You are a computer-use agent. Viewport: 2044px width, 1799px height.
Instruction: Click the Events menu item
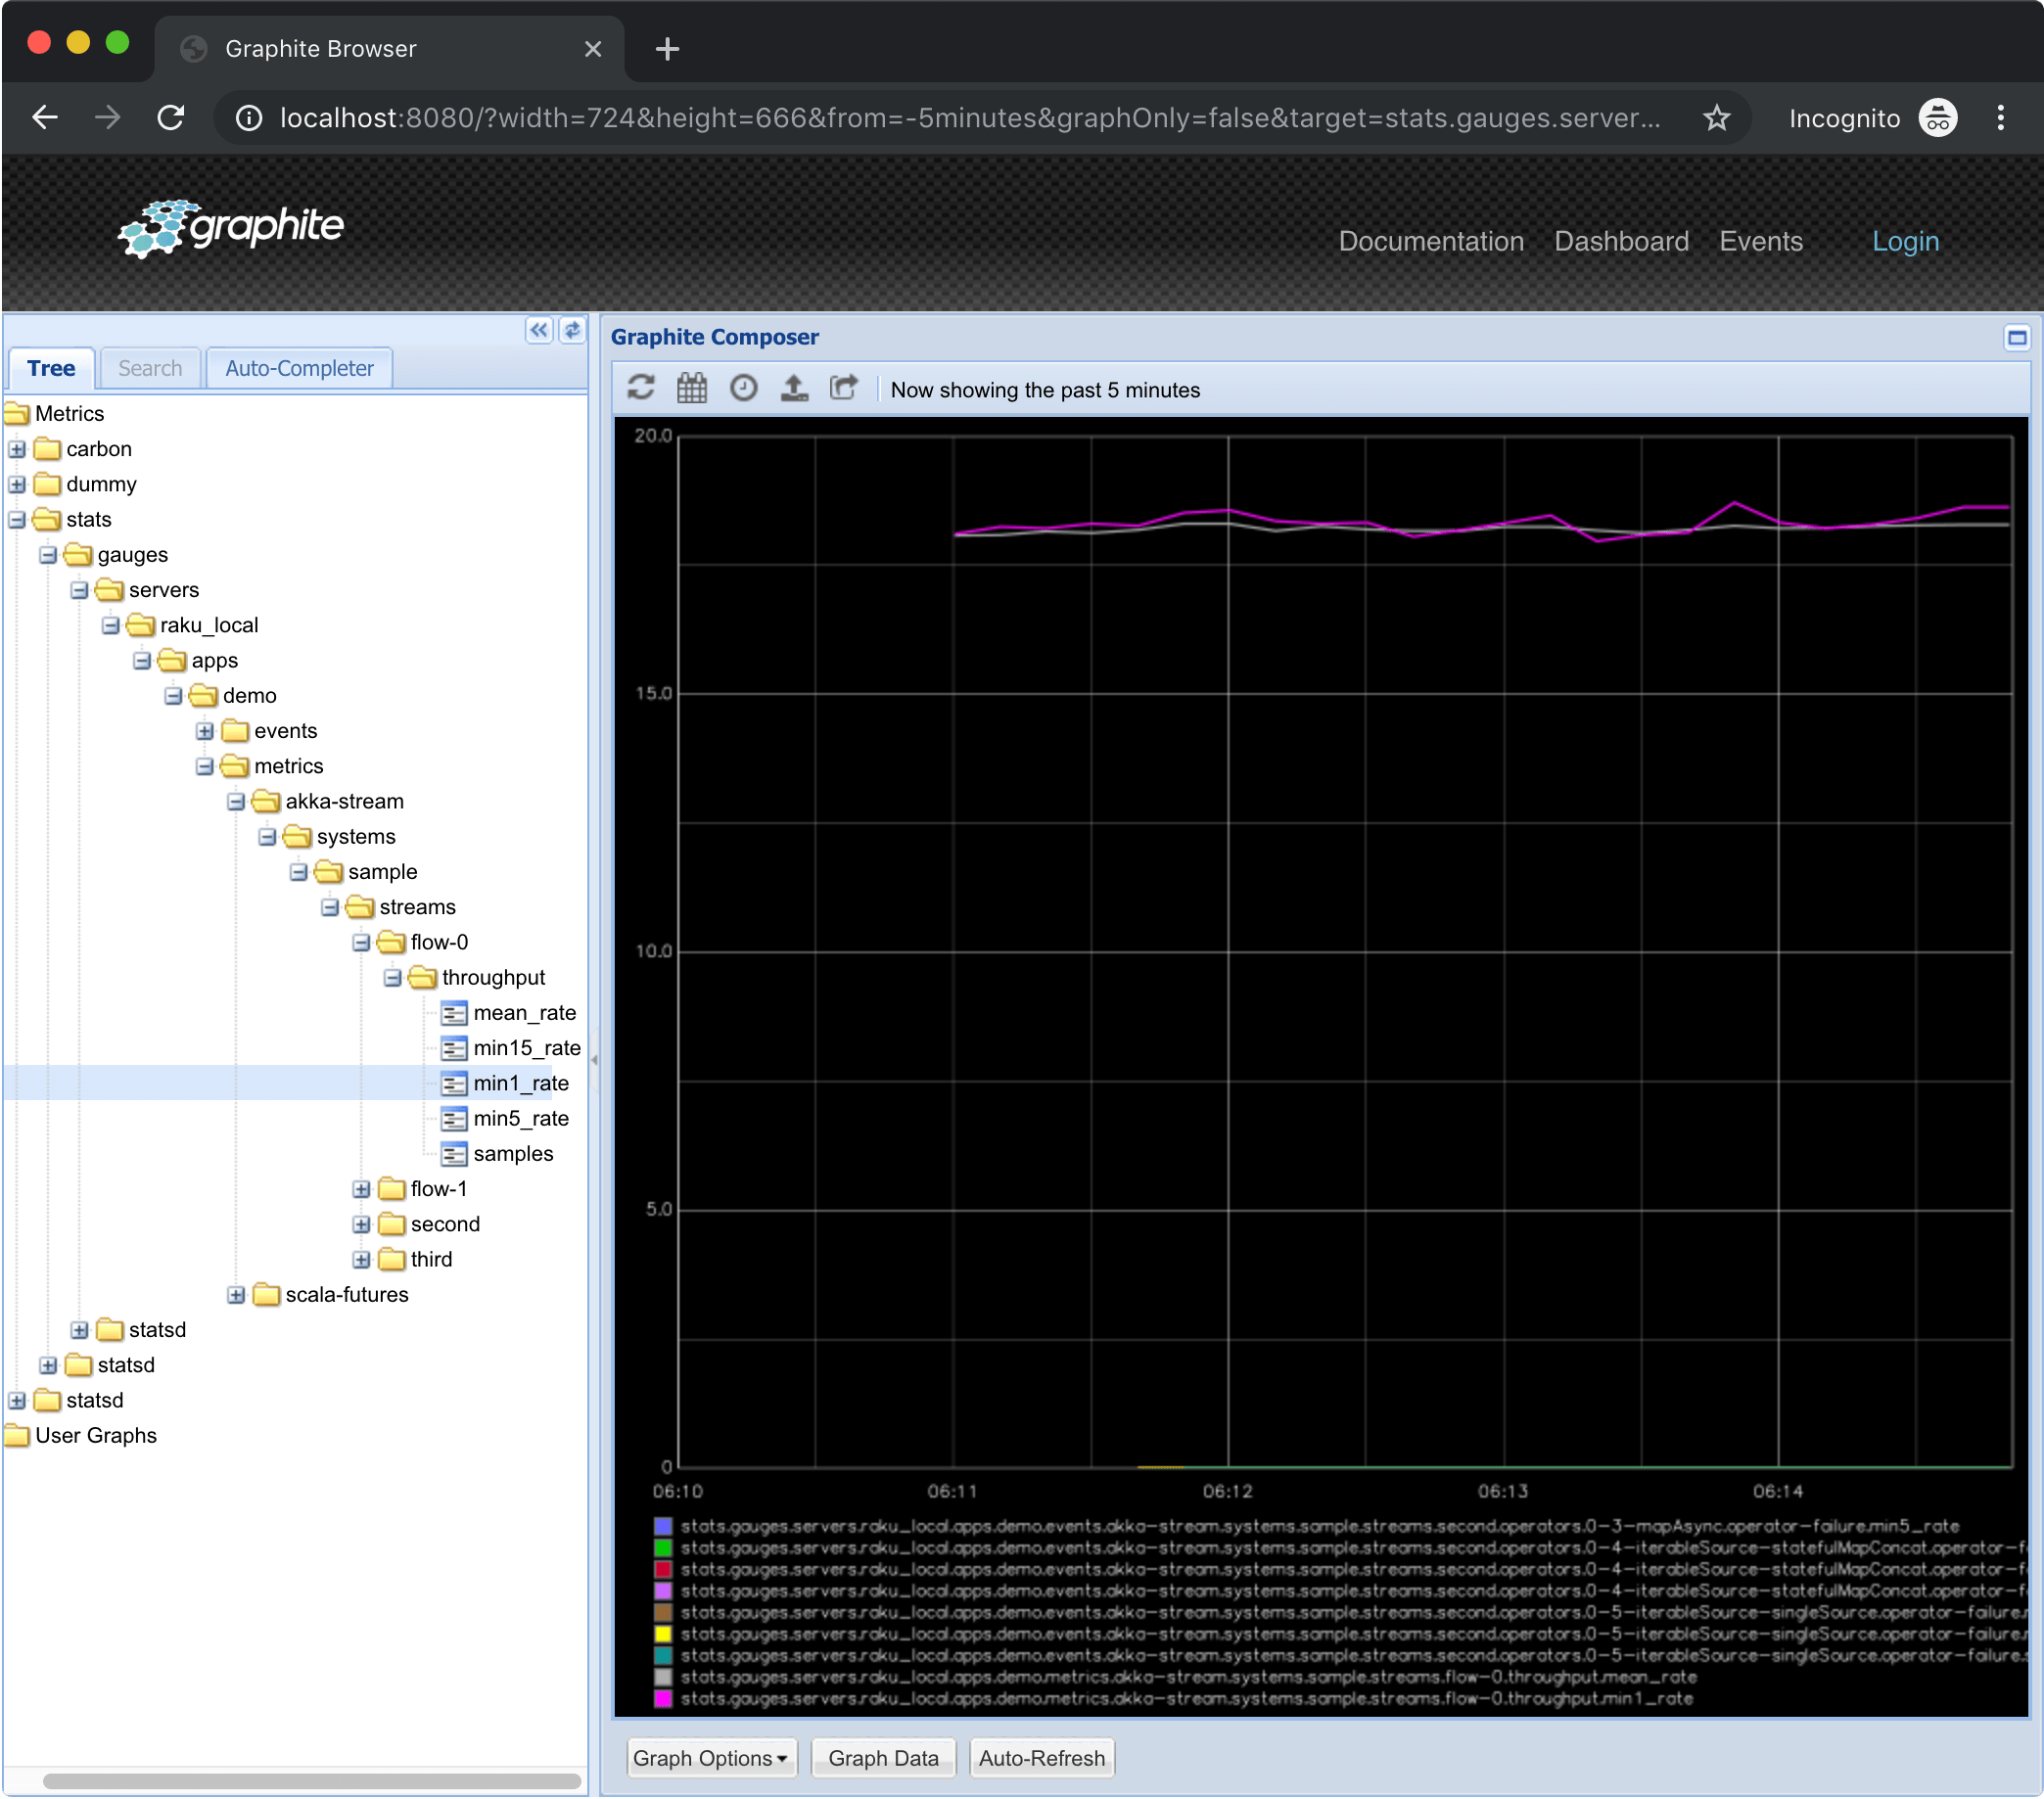pos(1759,242)
